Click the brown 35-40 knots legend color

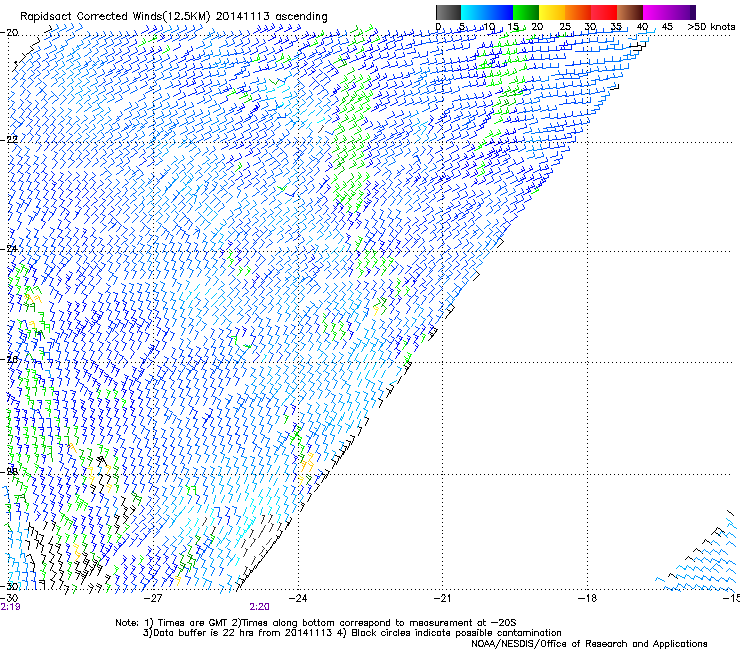tap(630, 12)
